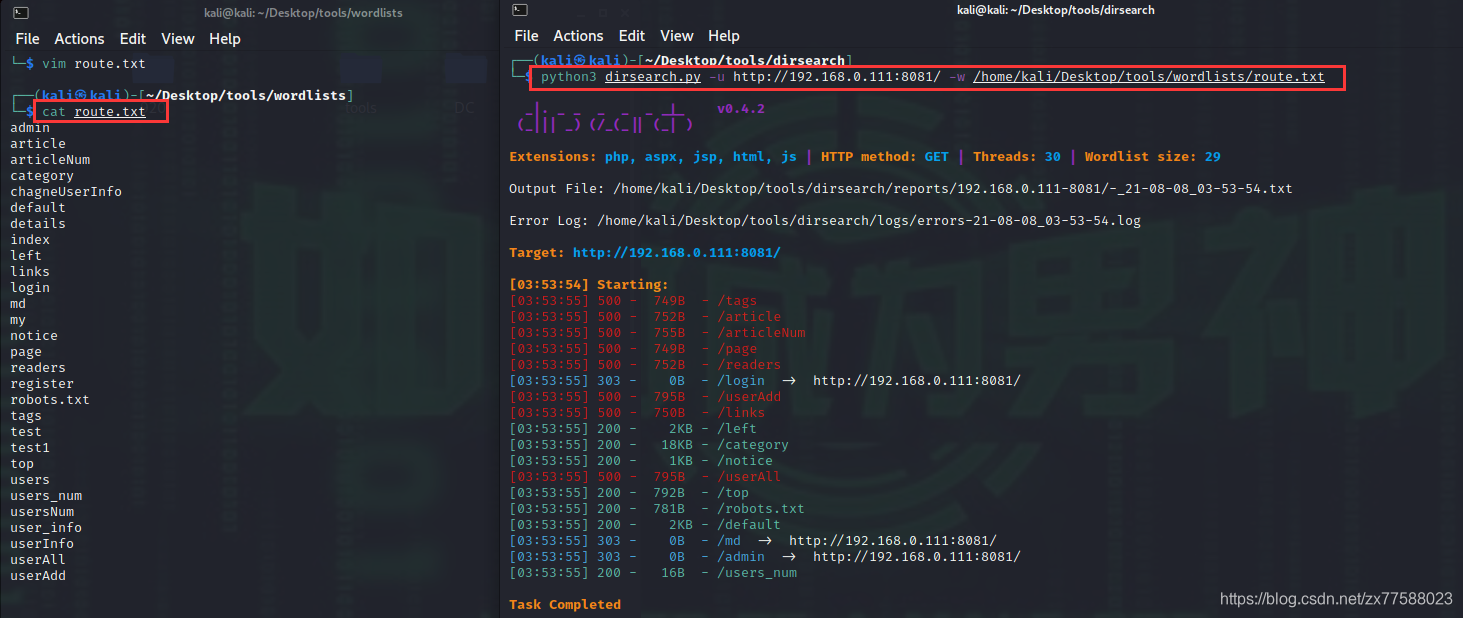Screen dimensions: 1463x618
Task: Open View menu in dirsearch terminal
Action: tap(677, 36)
